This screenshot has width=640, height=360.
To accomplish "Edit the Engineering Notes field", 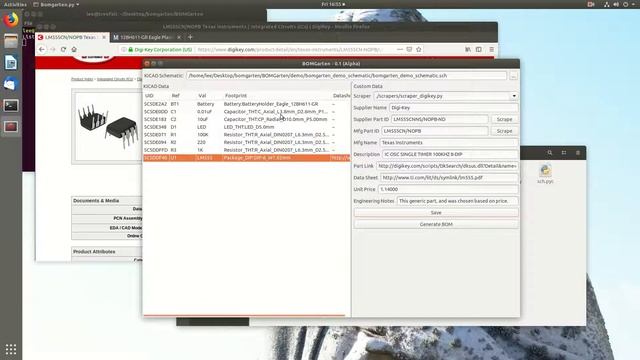I will coord(458,201).
